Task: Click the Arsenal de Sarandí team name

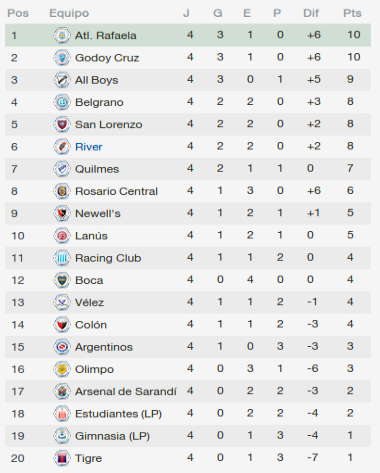Action: pyautogui.click(x=126, y=391)
